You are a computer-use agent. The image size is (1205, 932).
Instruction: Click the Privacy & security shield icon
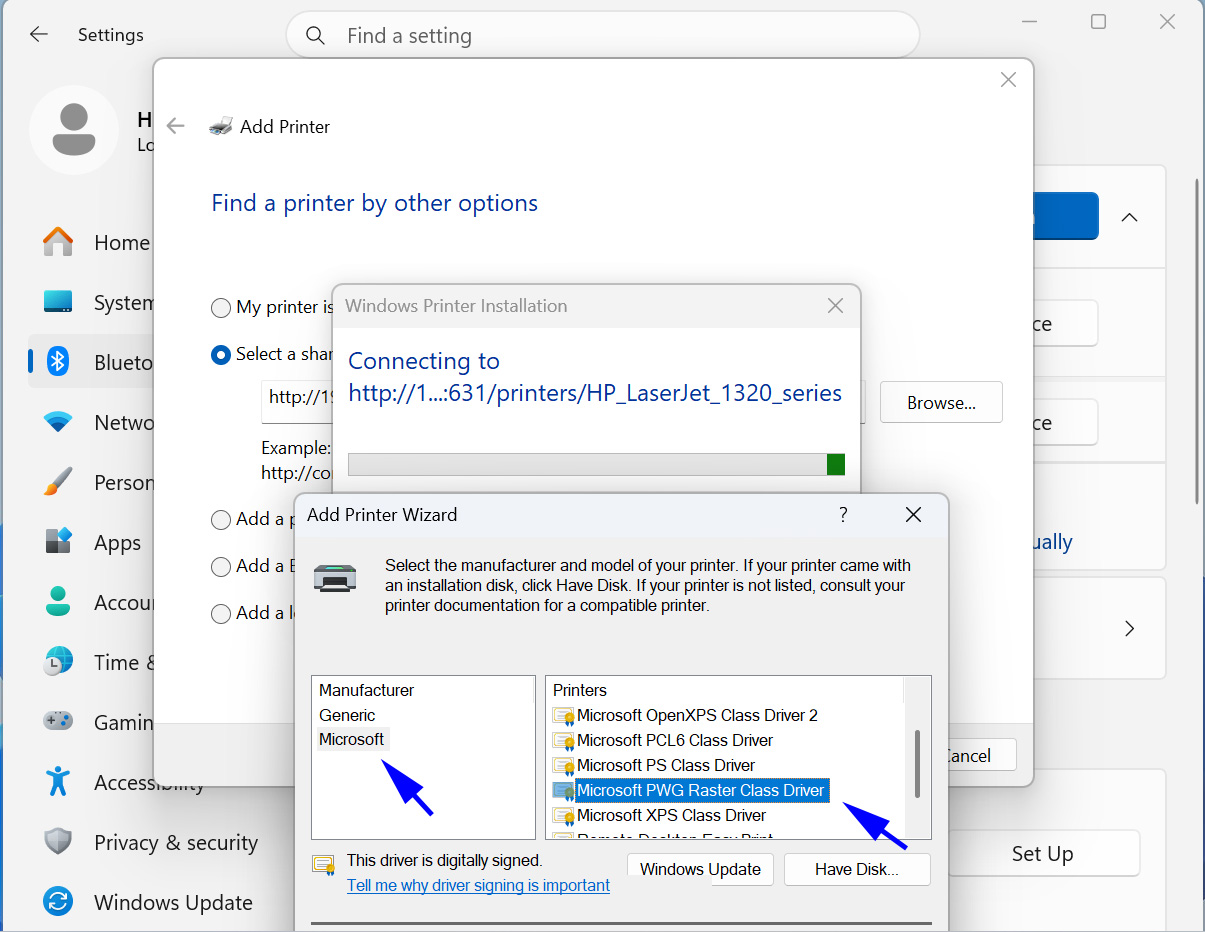pyautogui.click(x=58, y=842)
